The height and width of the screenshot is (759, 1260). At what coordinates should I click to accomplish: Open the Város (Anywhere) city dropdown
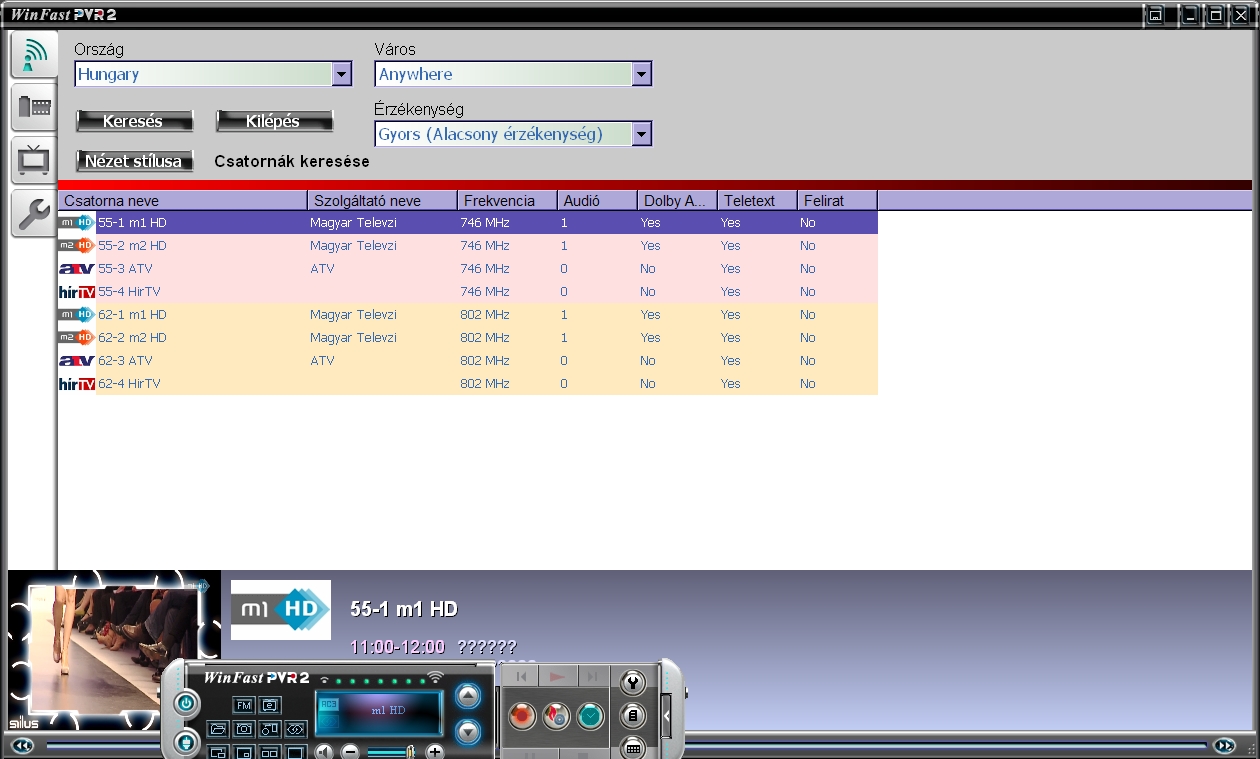[513, 74]
